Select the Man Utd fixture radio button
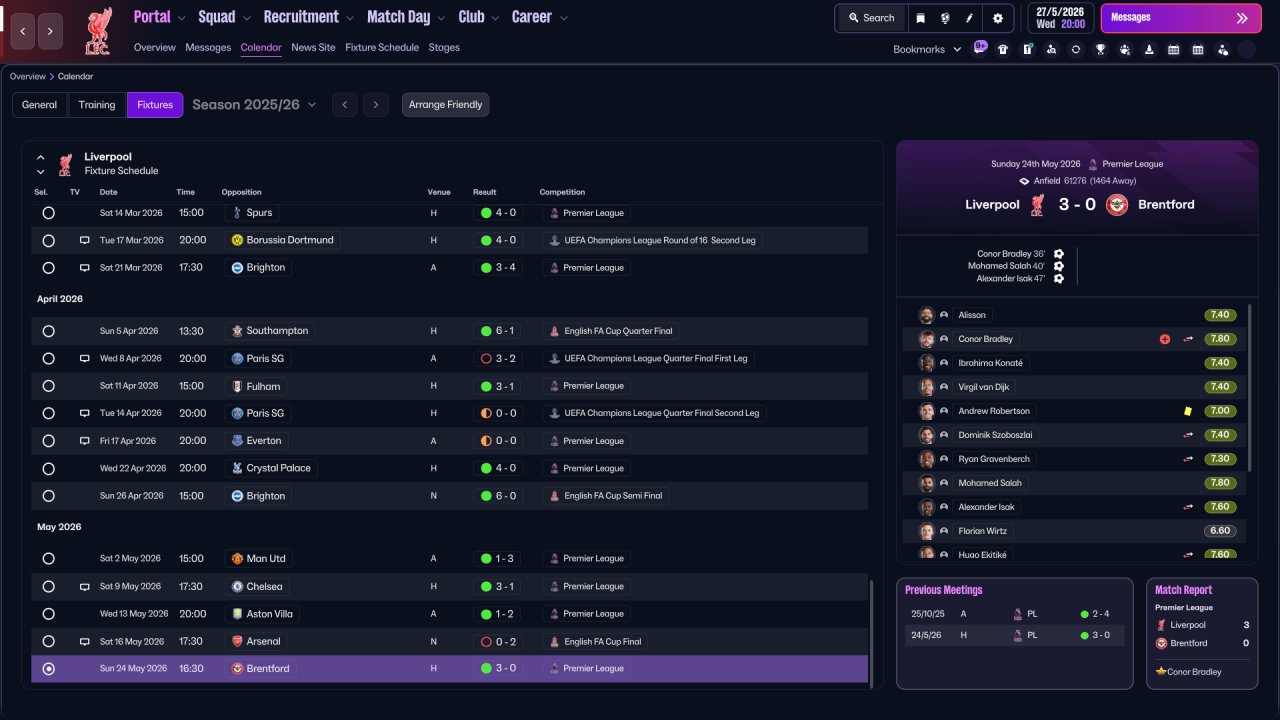This screenshot has height=720, width=1280. tap(48, 559)
